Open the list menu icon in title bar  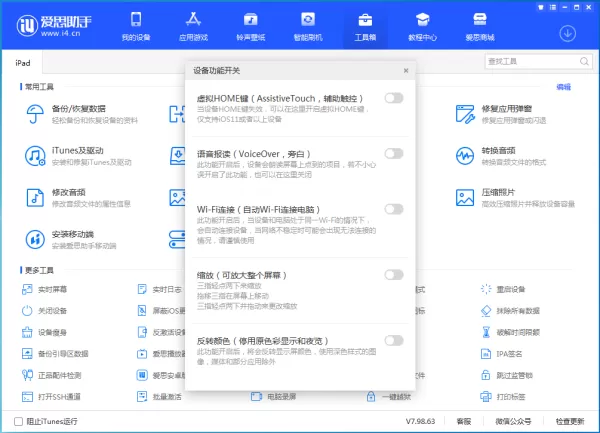pyautogui.click(x=553, y=7)
